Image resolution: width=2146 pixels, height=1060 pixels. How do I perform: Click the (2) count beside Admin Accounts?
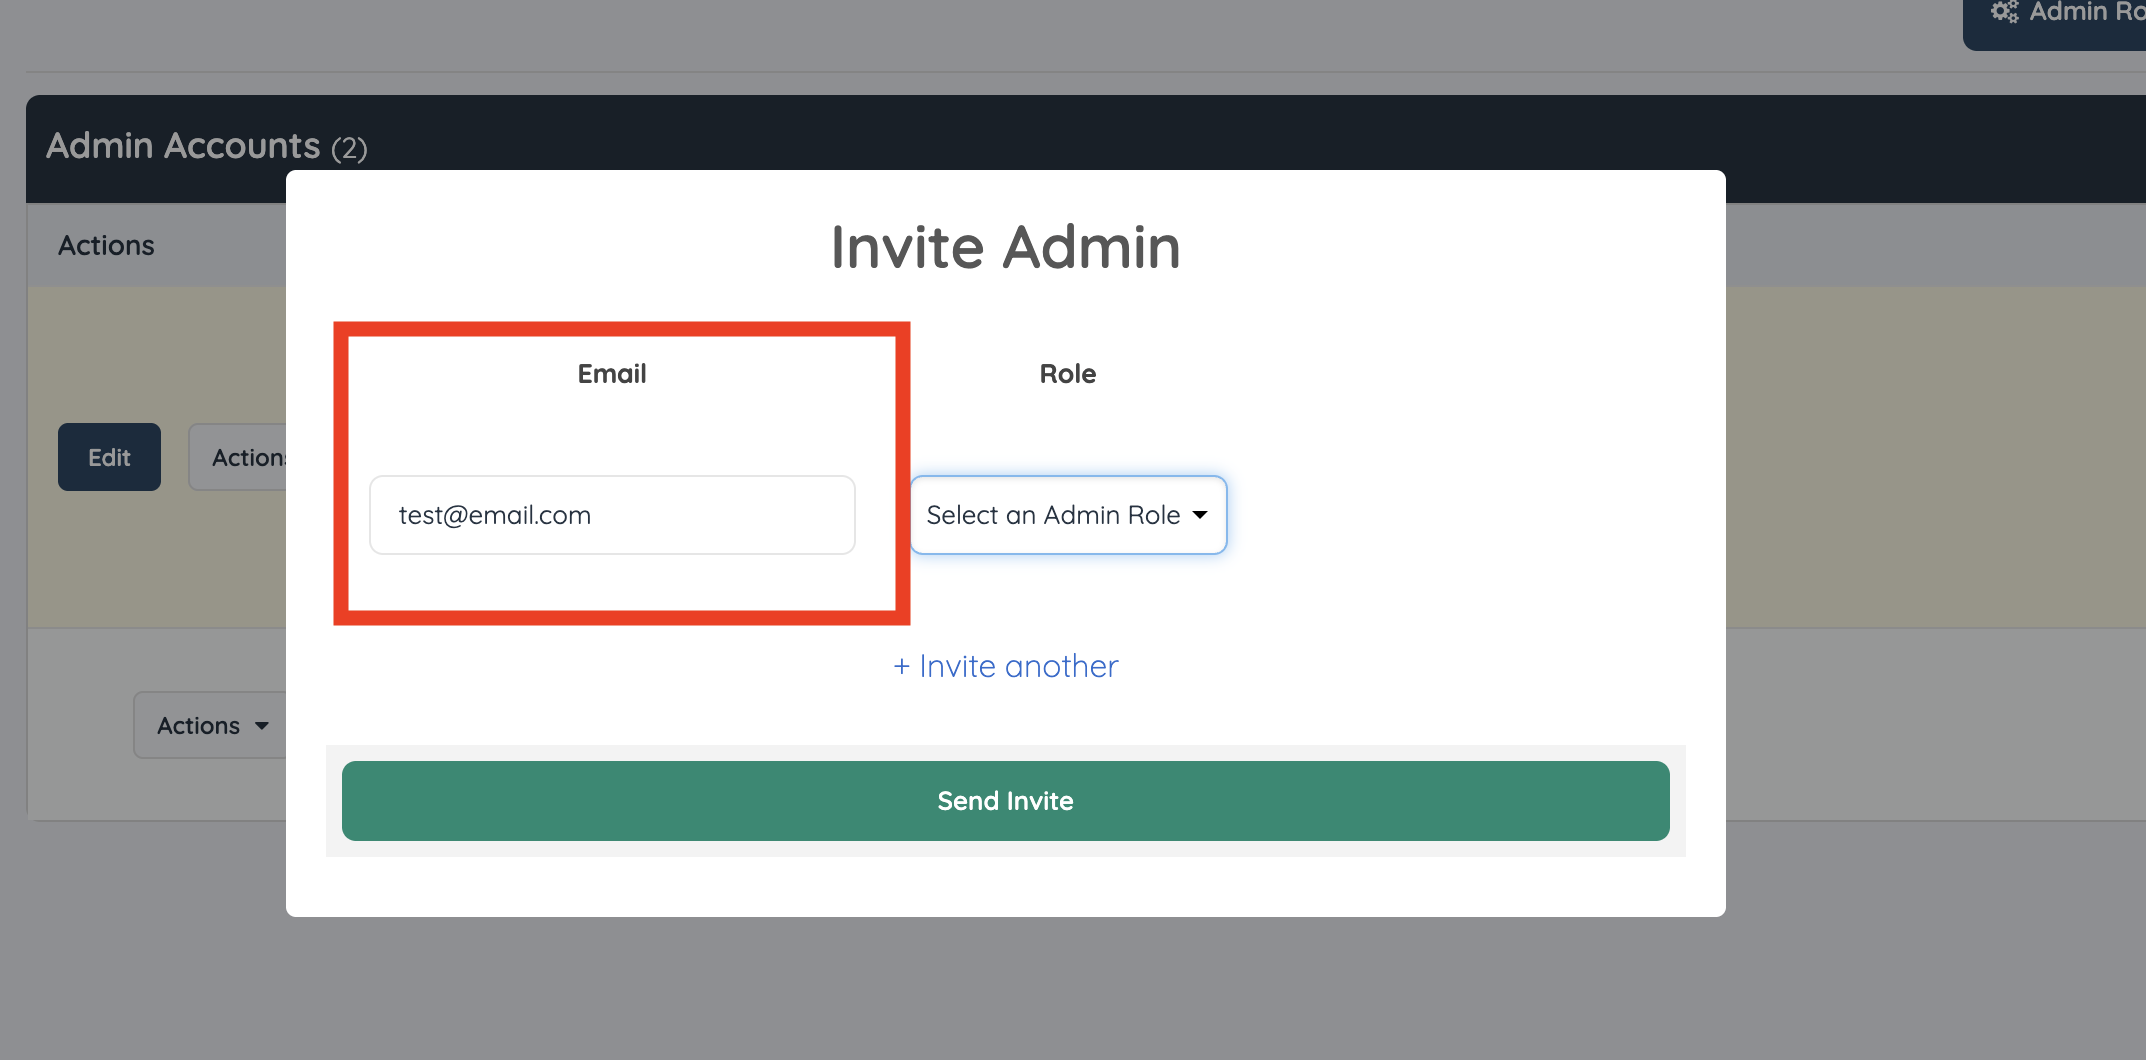coord(349,149)
